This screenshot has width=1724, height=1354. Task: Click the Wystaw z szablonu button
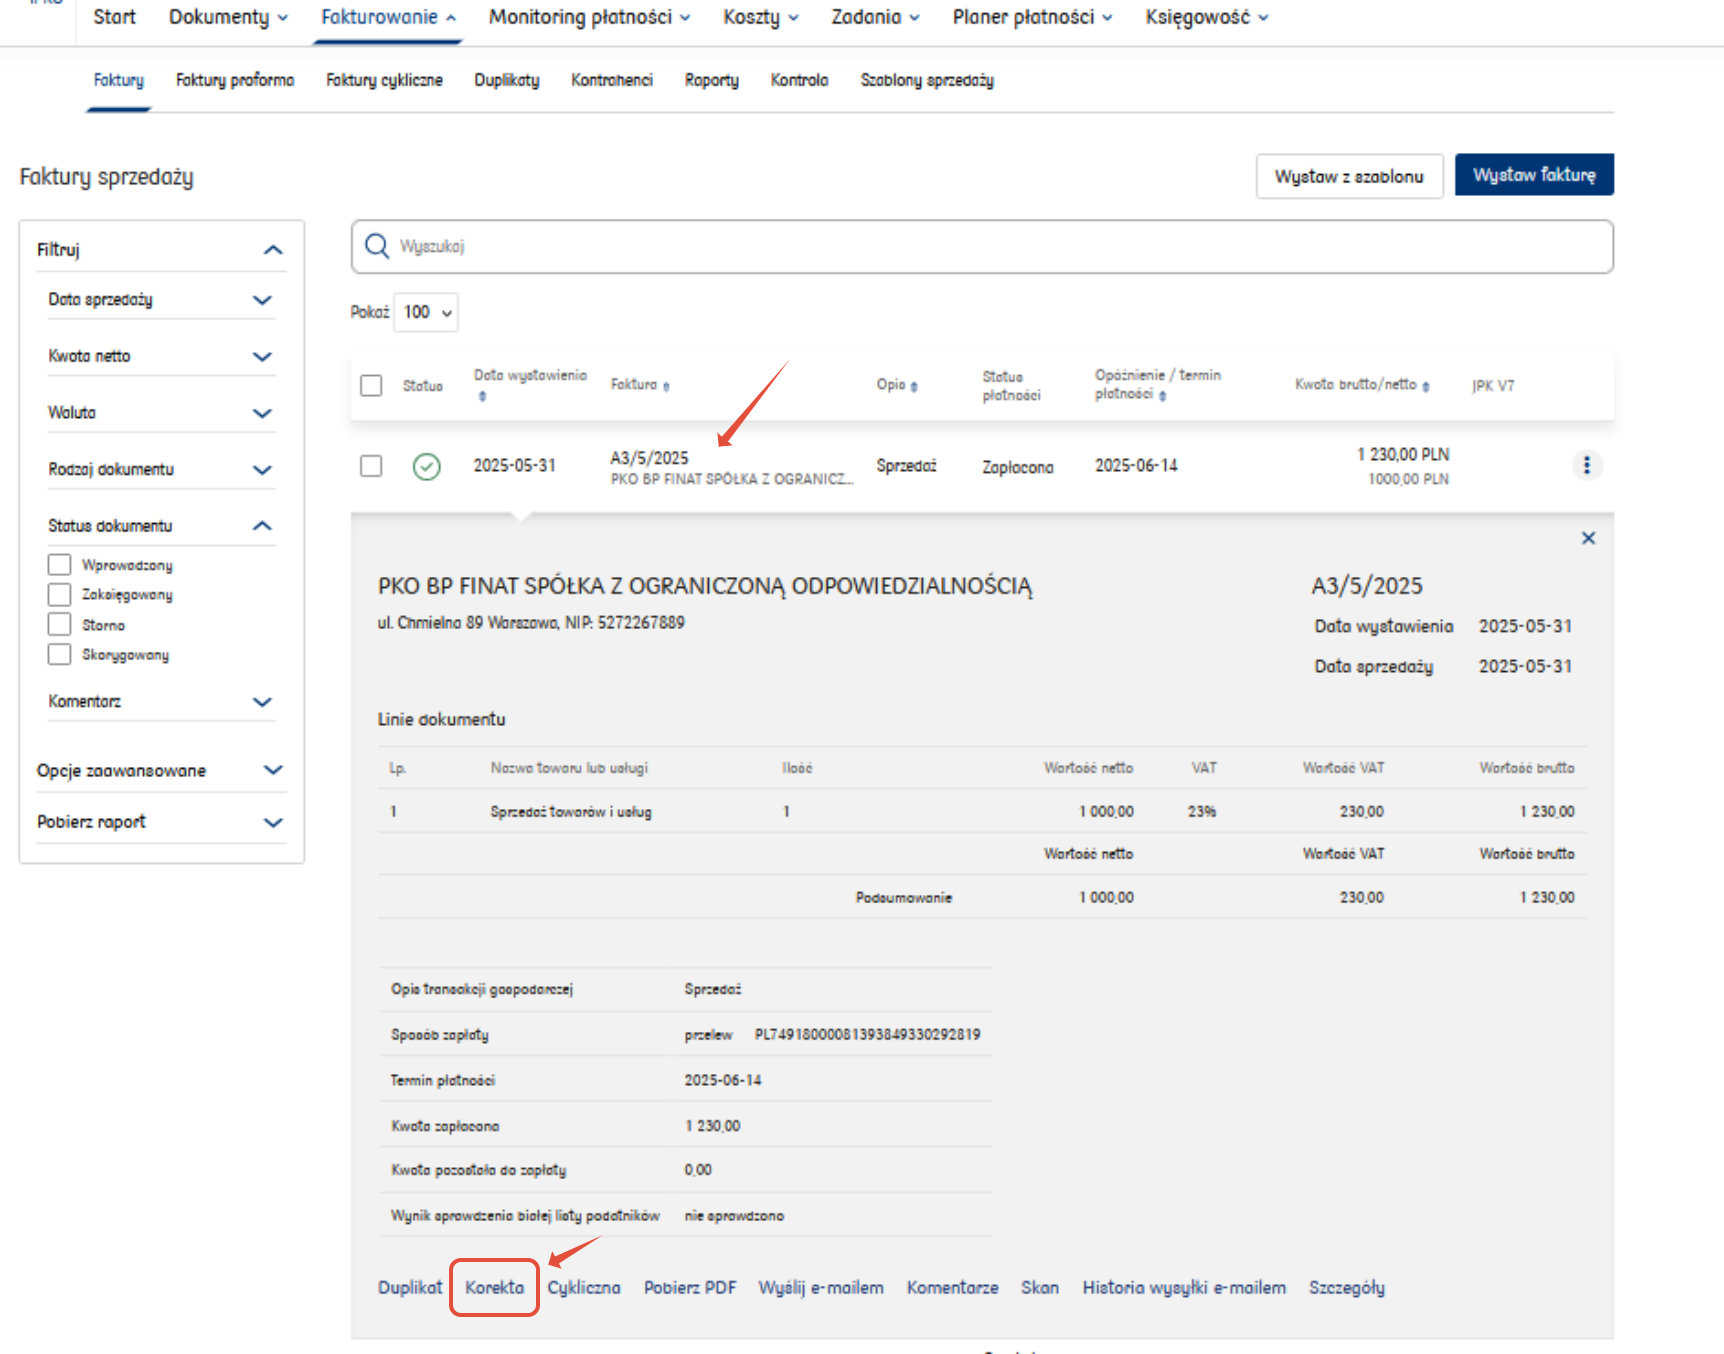tap(1349, 176)
